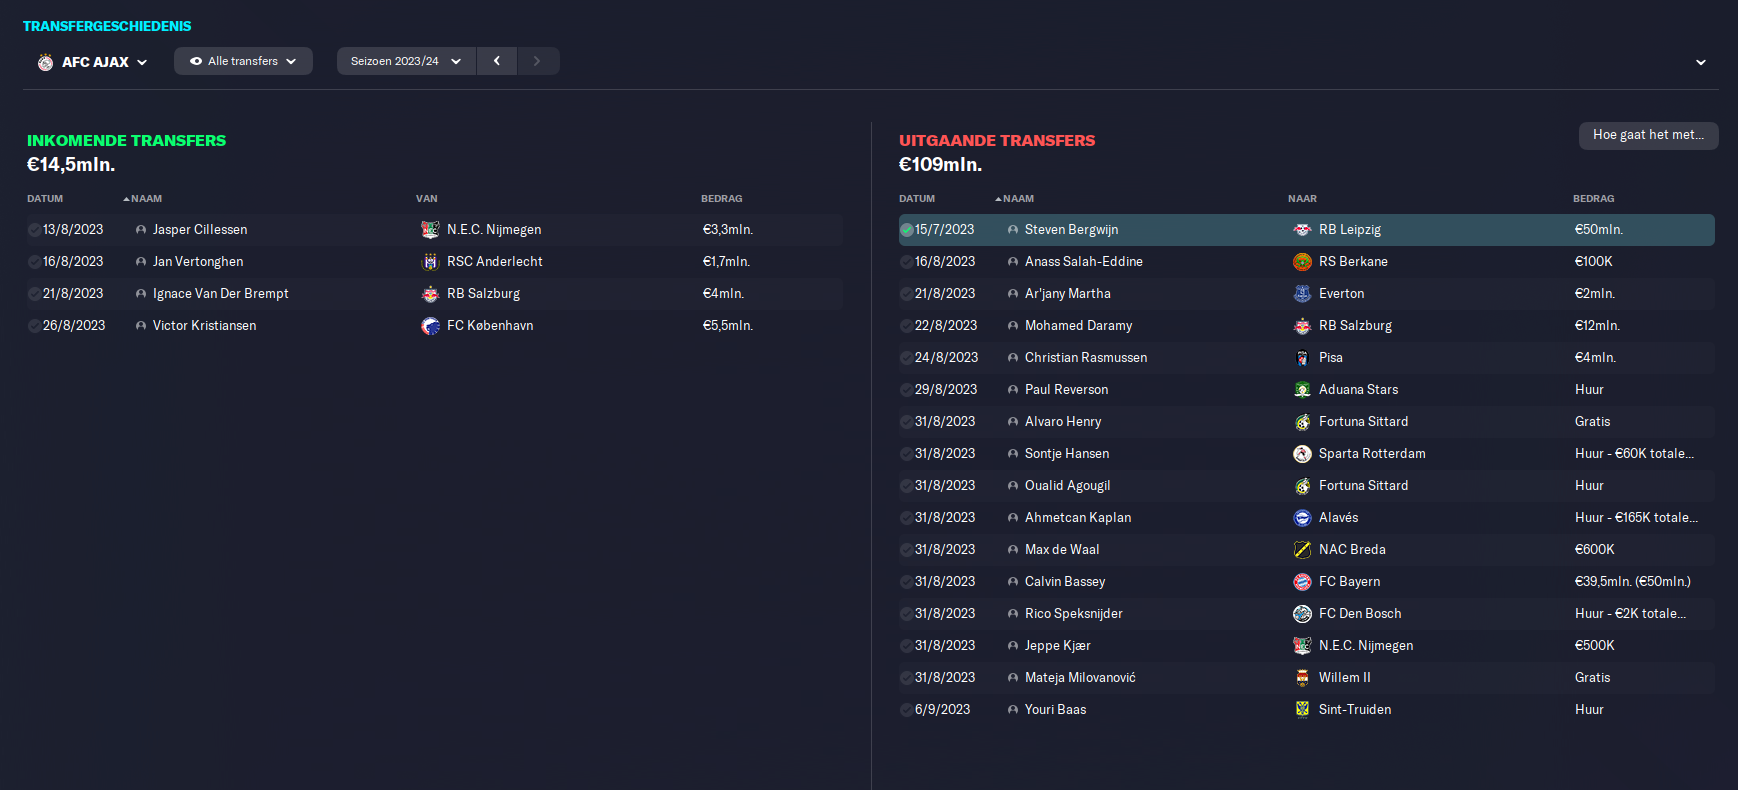
Task: Click the €39,5mln. (€50mln.) fee value
Action: coord(1632,582)
